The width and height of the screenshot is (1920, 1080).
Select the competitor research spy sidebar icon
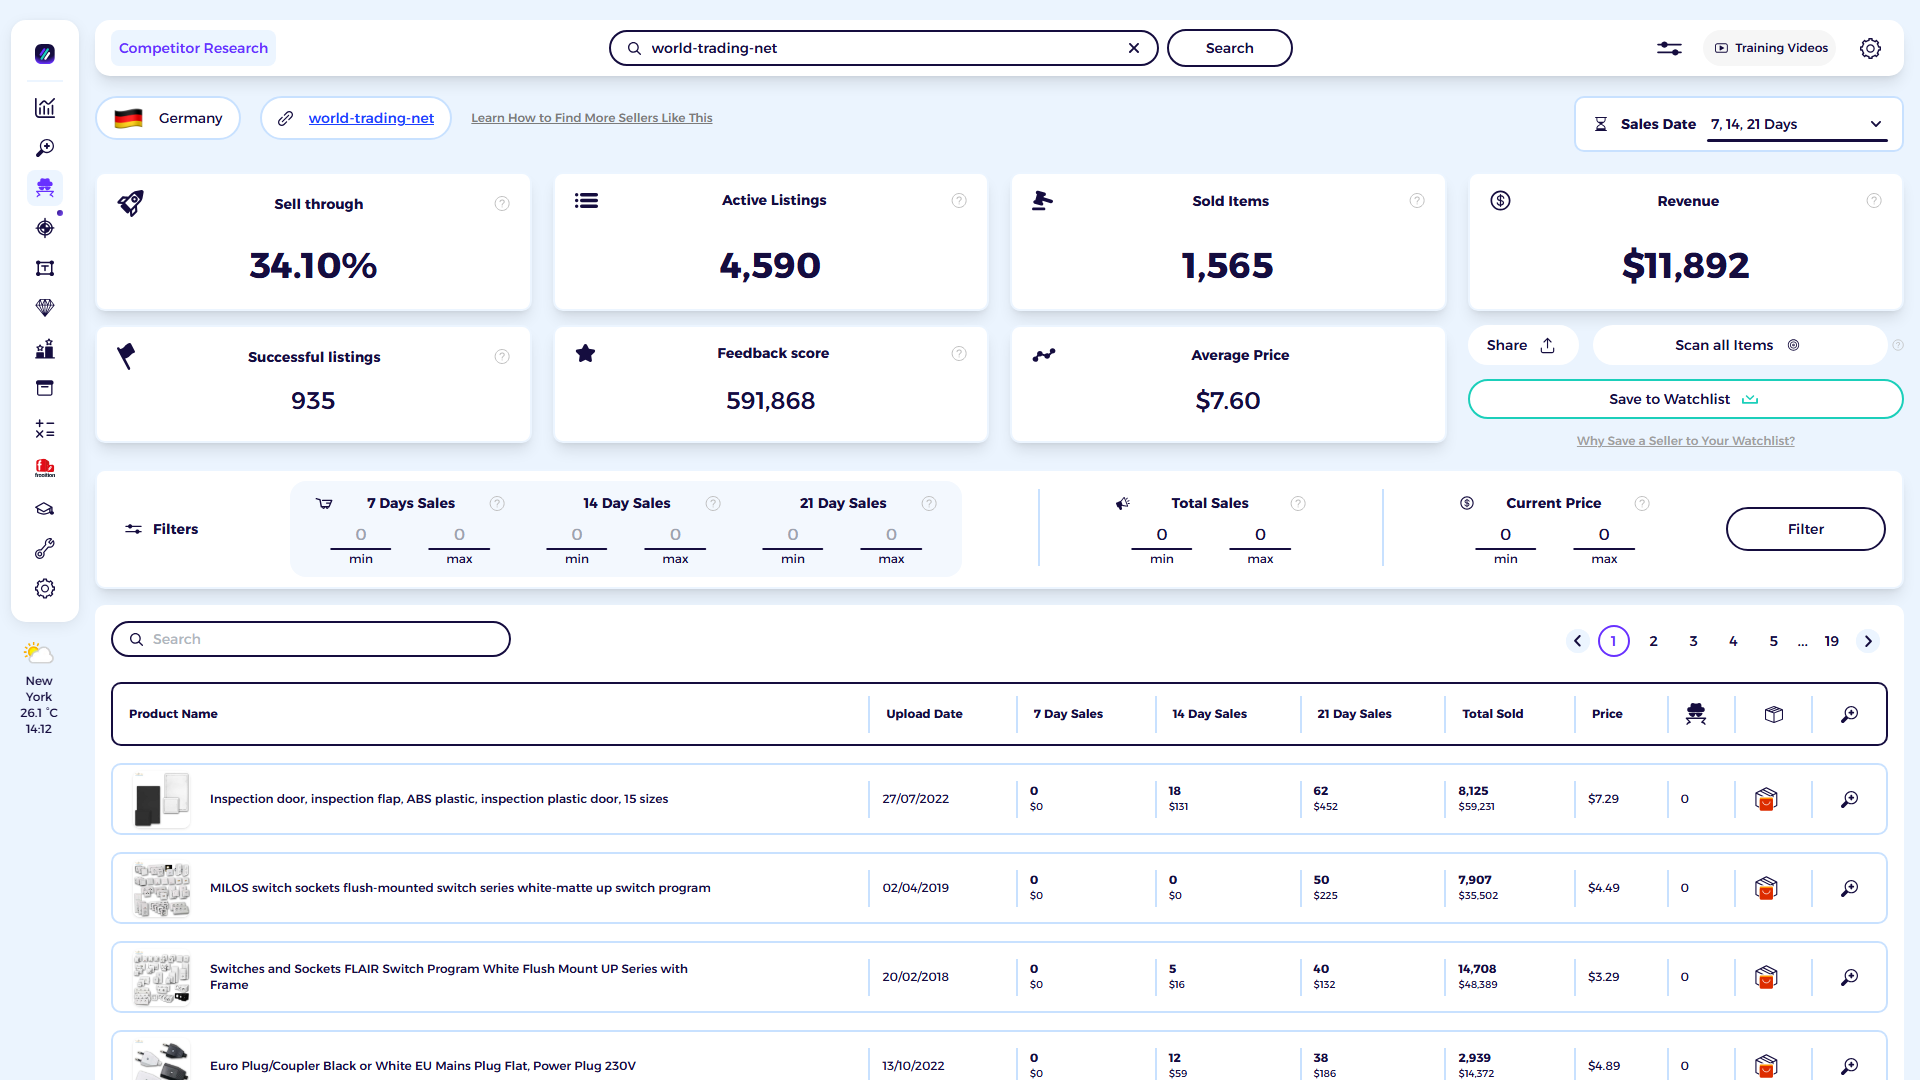[45, 188]
